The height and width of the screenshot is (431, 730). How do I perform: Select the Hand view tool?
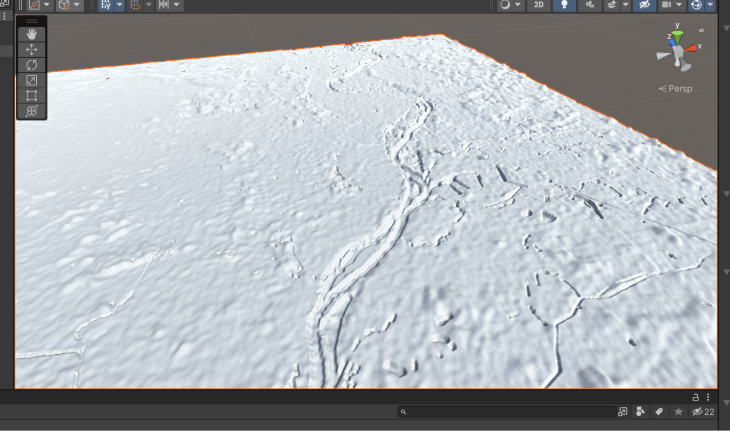pos(32,33)
